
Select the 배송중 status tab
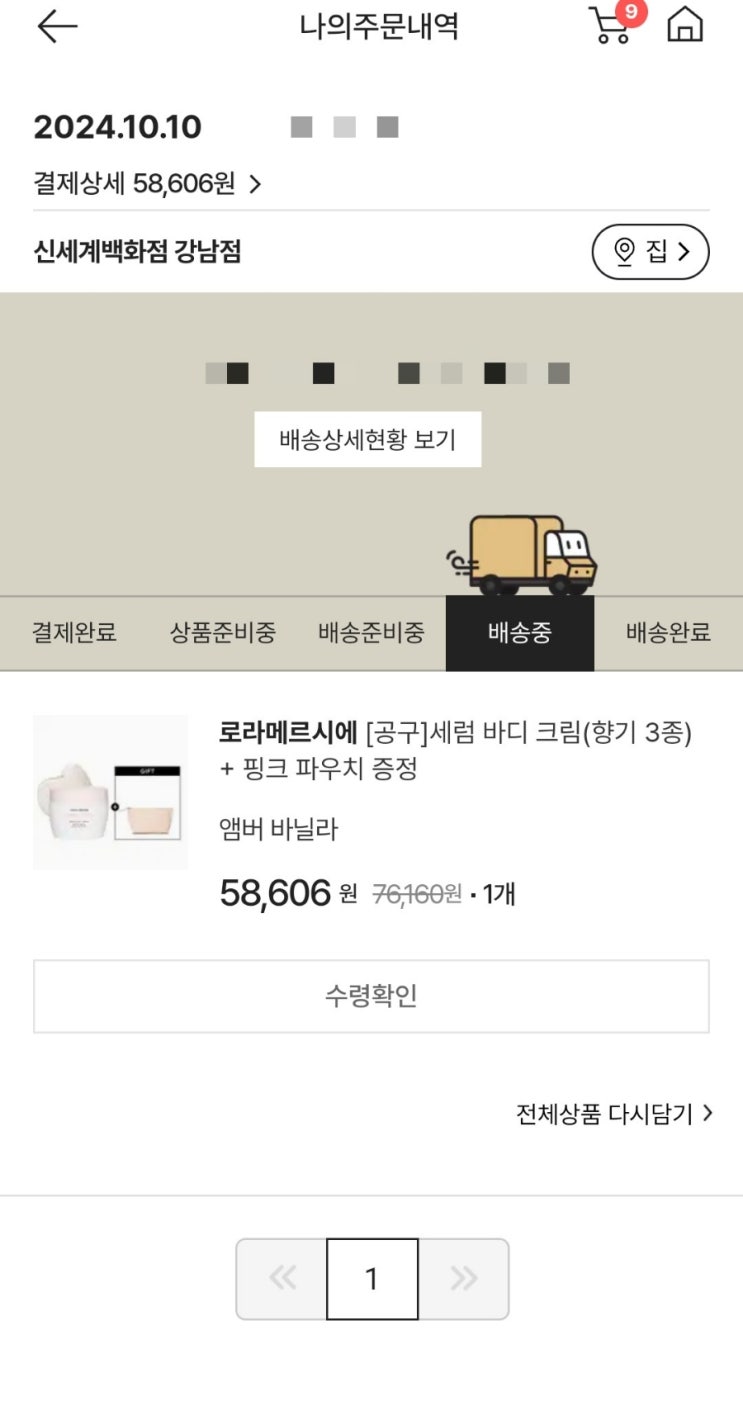pos(519,633)
